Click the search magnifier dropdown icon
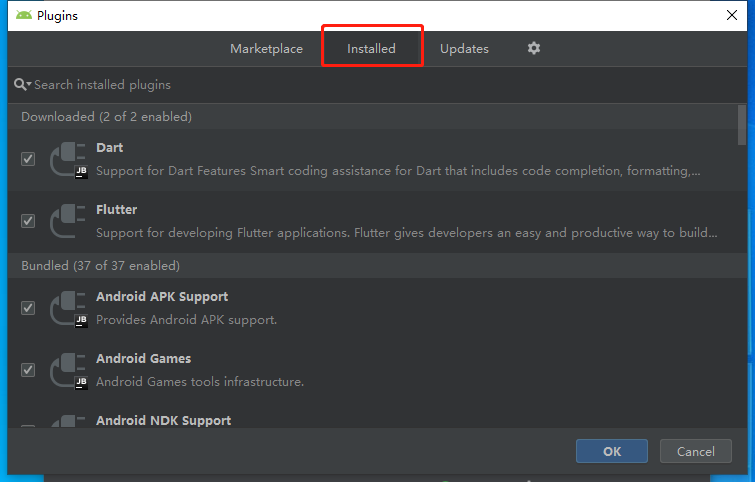The image size is (755, 482). (x=22, y=85)
